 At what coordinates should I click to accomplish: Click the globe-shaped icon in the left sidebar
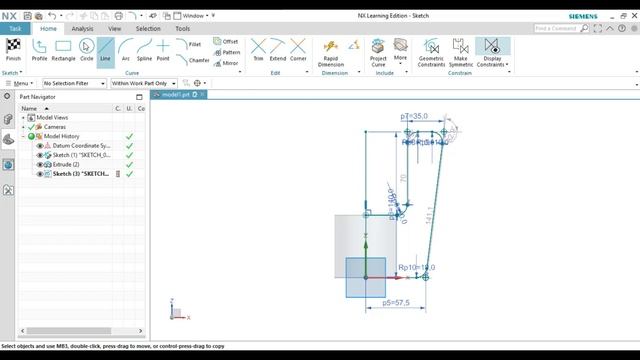[x=8, y=165]
